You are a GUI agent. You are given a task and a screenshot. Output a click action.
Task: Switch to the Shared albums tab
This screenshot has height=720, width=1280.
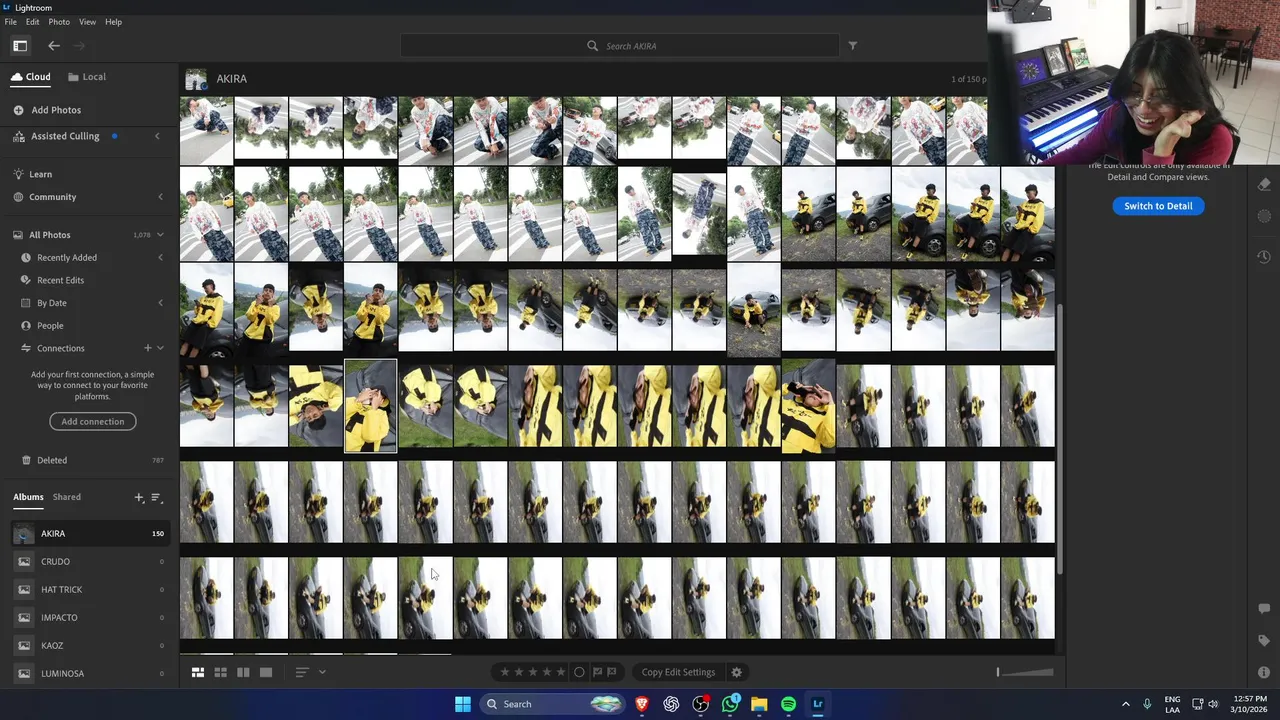67,497
